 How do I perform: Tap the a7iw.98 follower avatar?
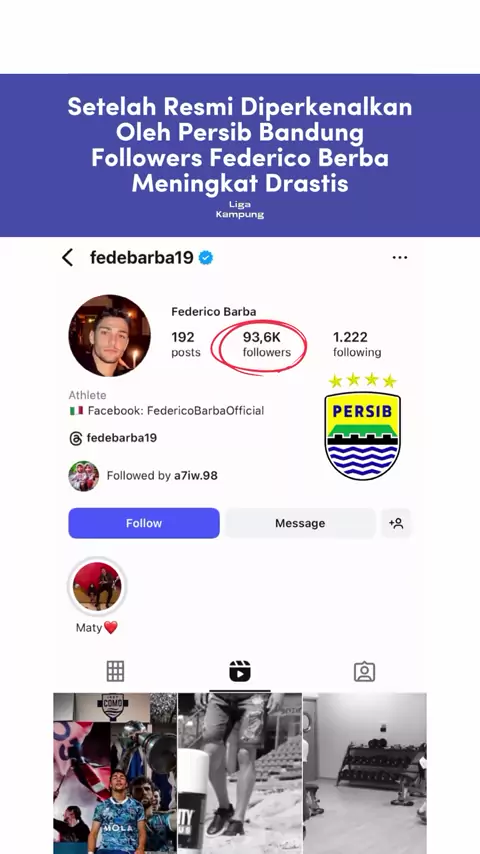[84, 476]
